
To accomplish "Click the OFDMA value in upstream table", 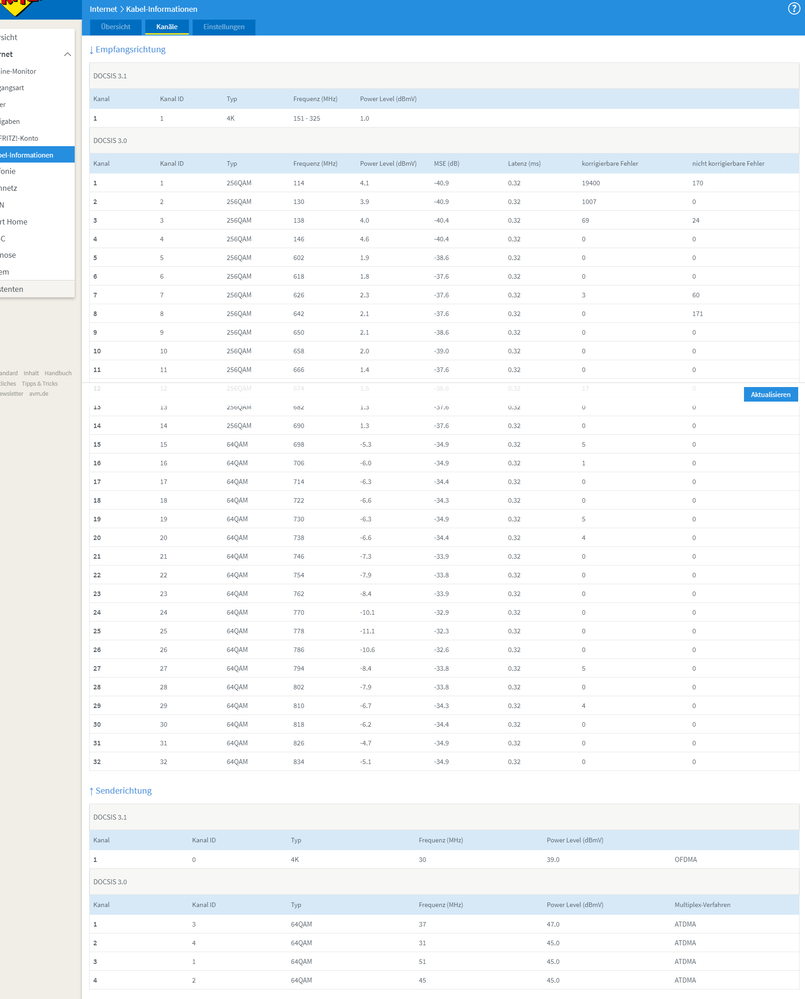I will pos(686,859).
